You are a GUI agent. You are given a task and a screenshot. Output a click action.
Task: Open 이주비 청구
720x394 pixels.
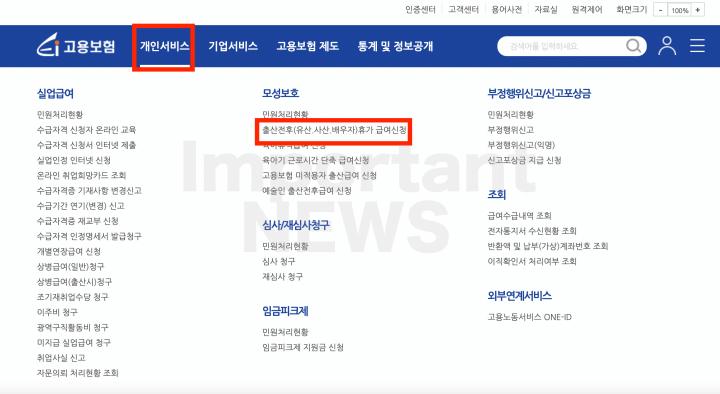(x=57, y=312)
